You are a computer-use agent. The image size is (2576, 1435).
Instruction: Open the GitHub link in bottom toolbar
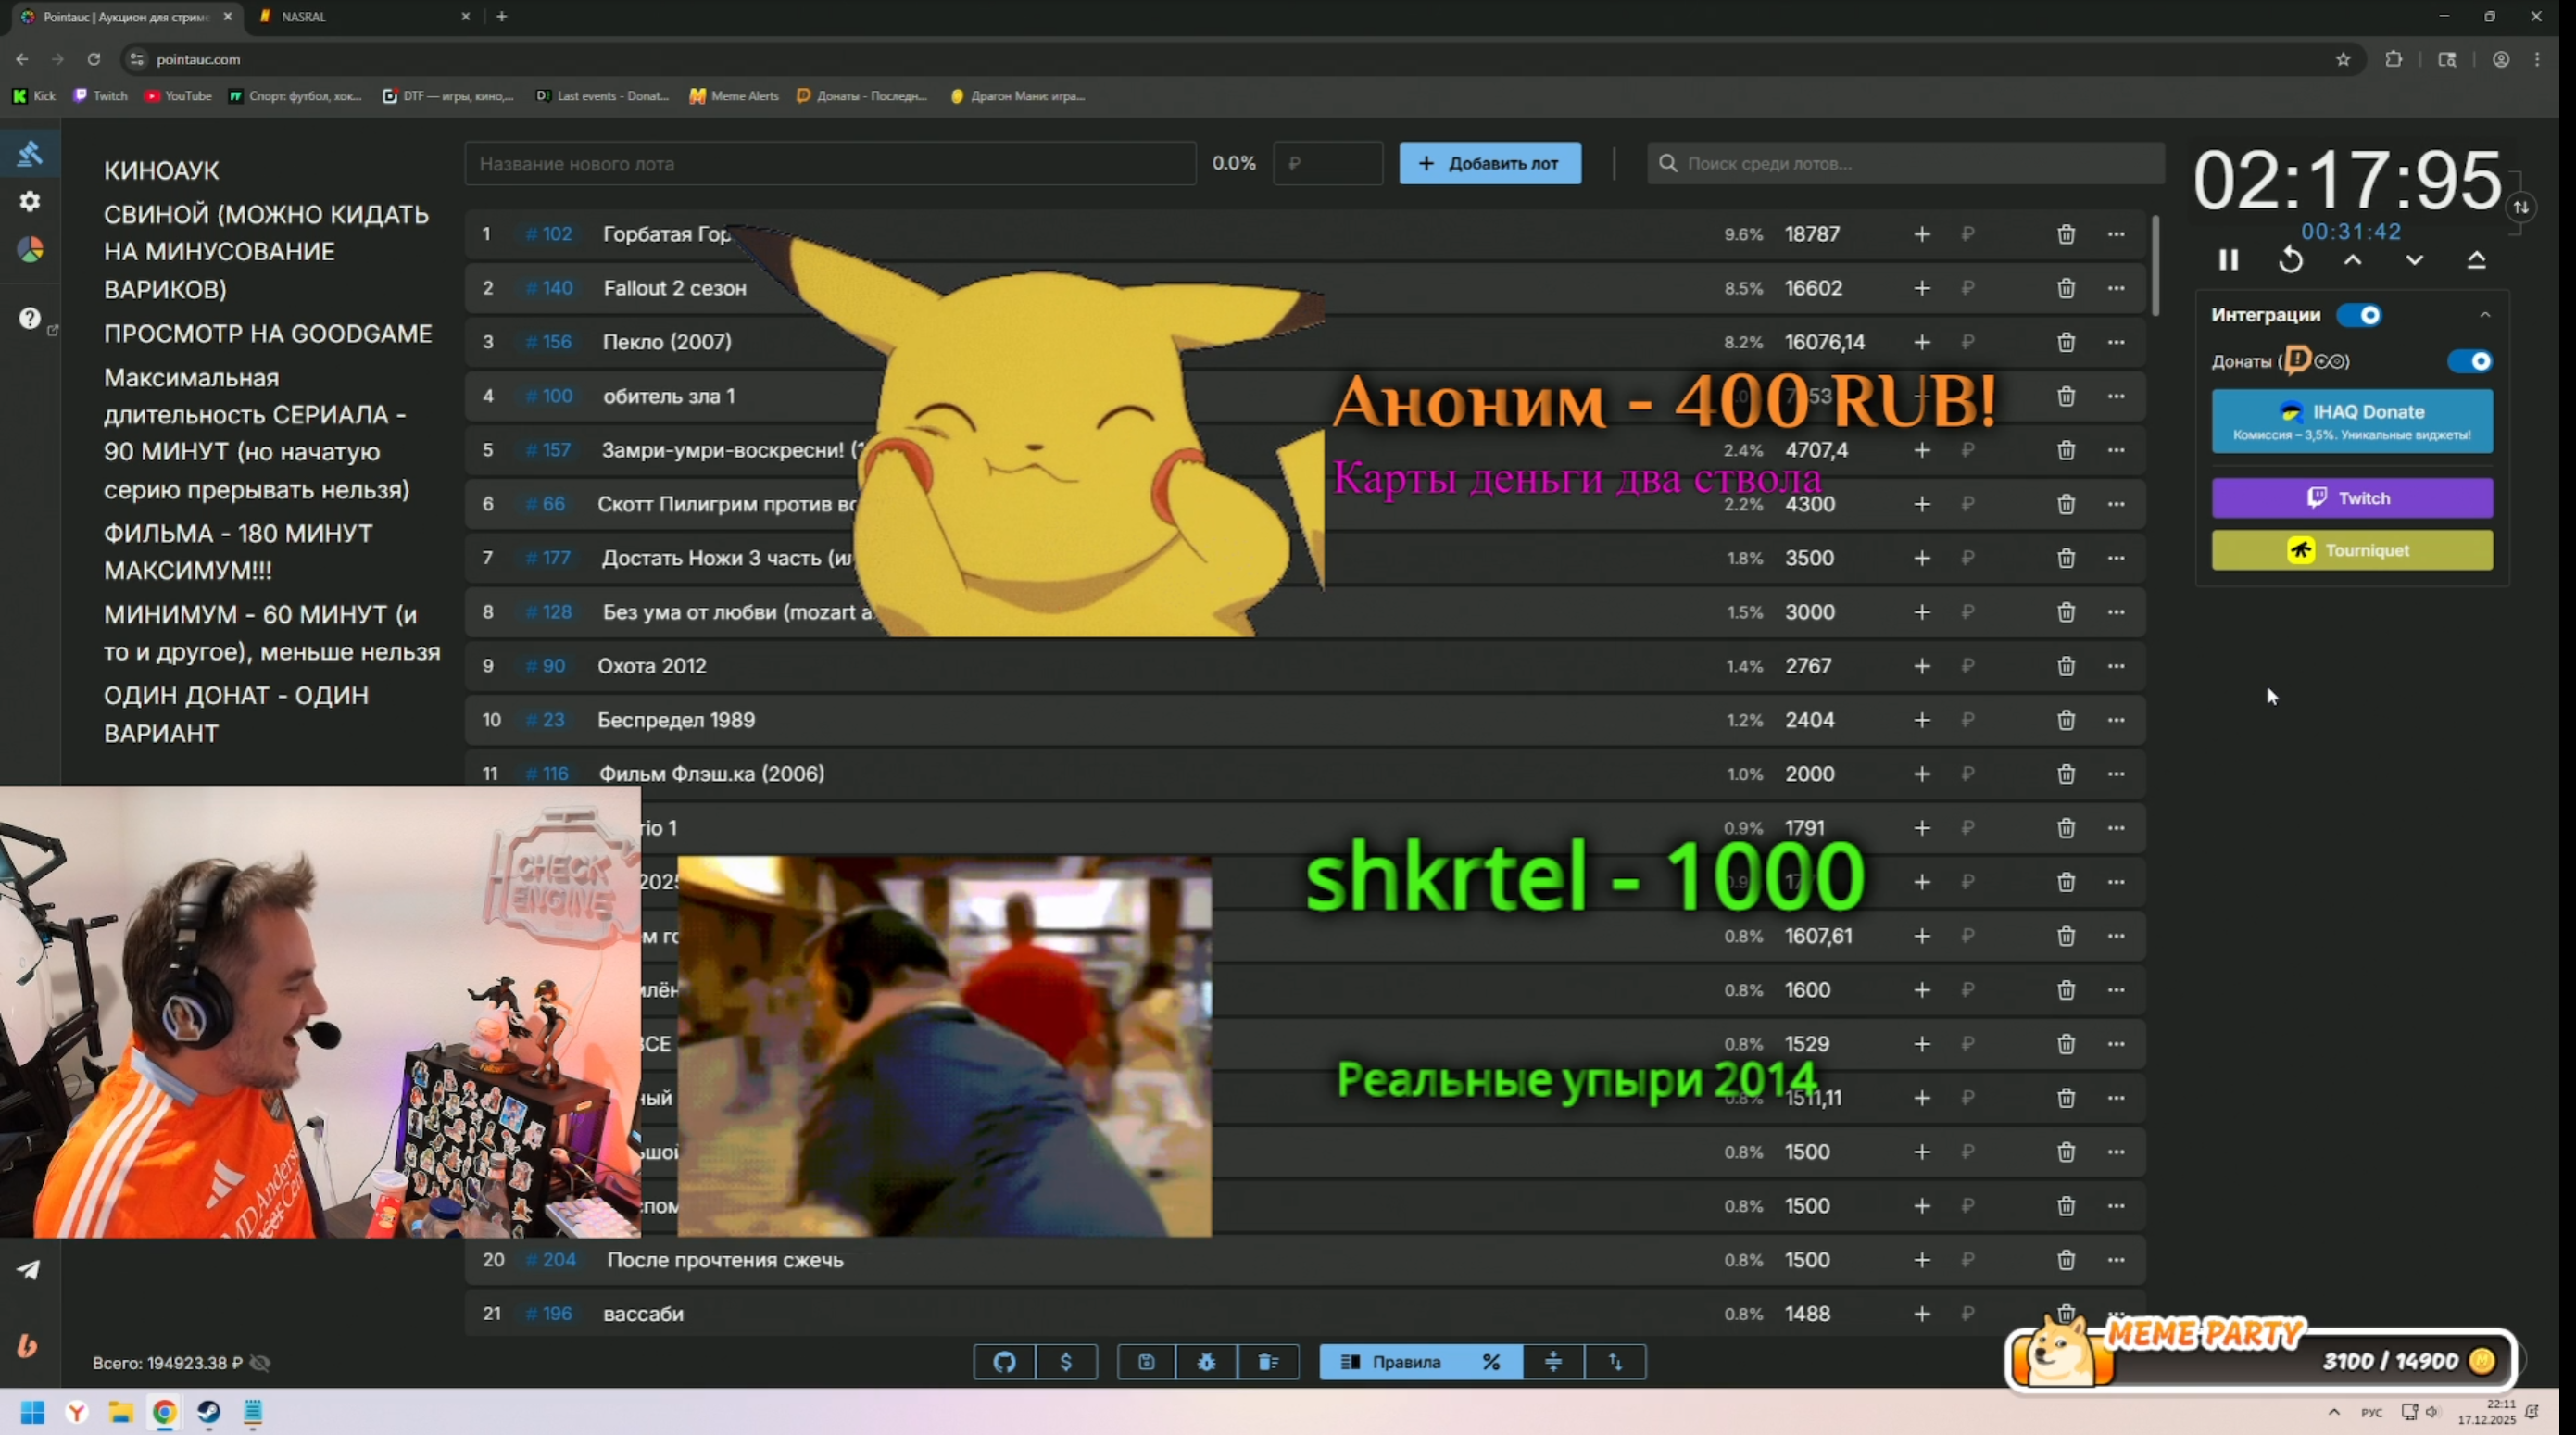pos(1004,1362)
